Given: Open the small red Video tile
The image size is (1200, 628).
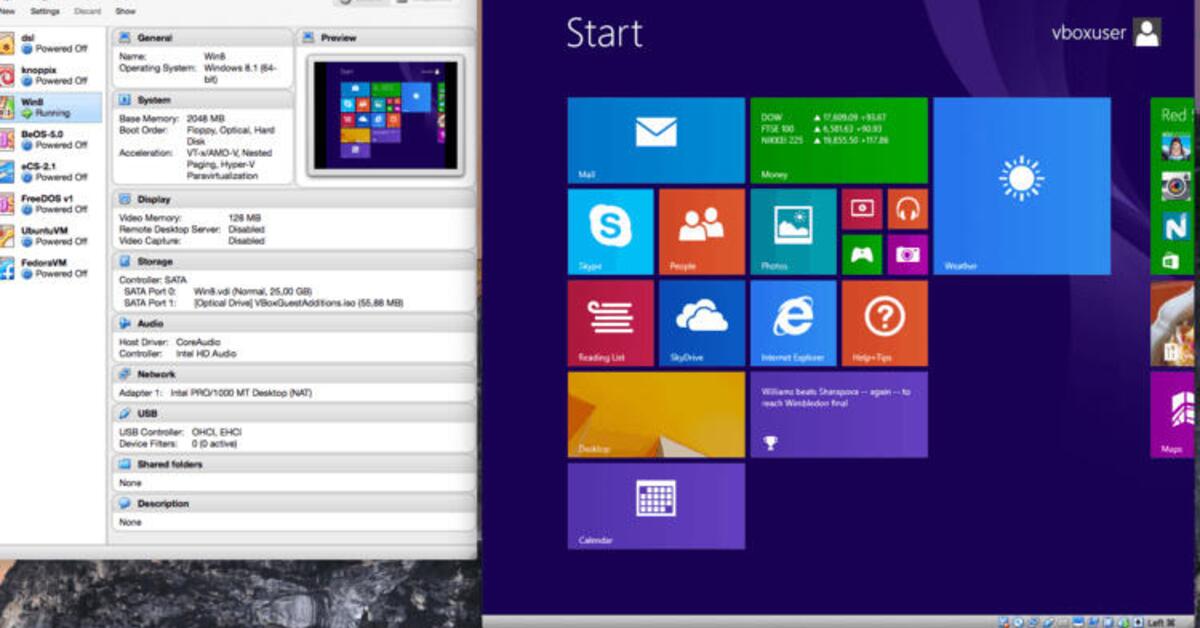Looking at the screenshot, I should pos(861,209).
